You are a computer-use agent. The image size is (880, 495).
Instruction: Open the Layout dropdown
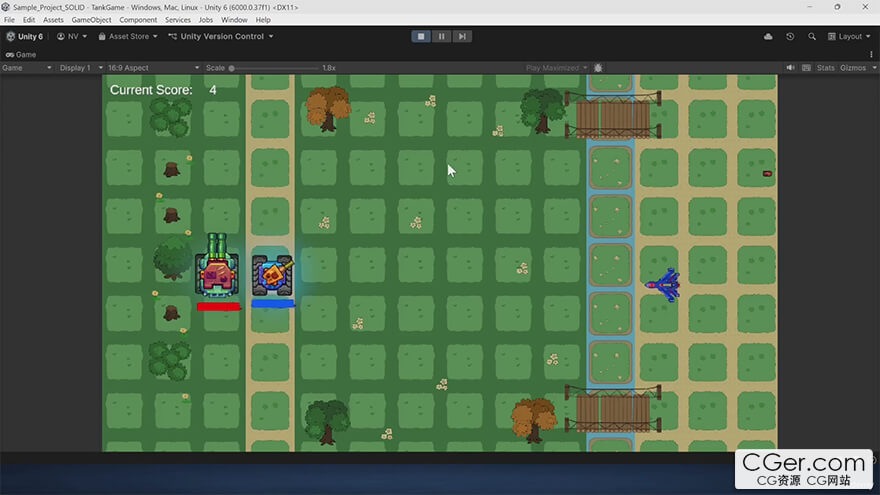849,37
